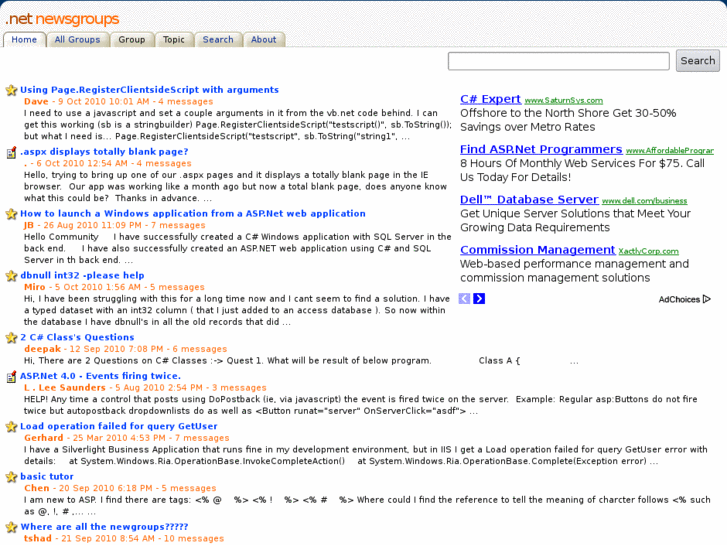The width and height of the screenshot is (727, 545).
Task: Open thread "How to launch a Windows application from a ASP.Net web application"
Action: point(193,213)
